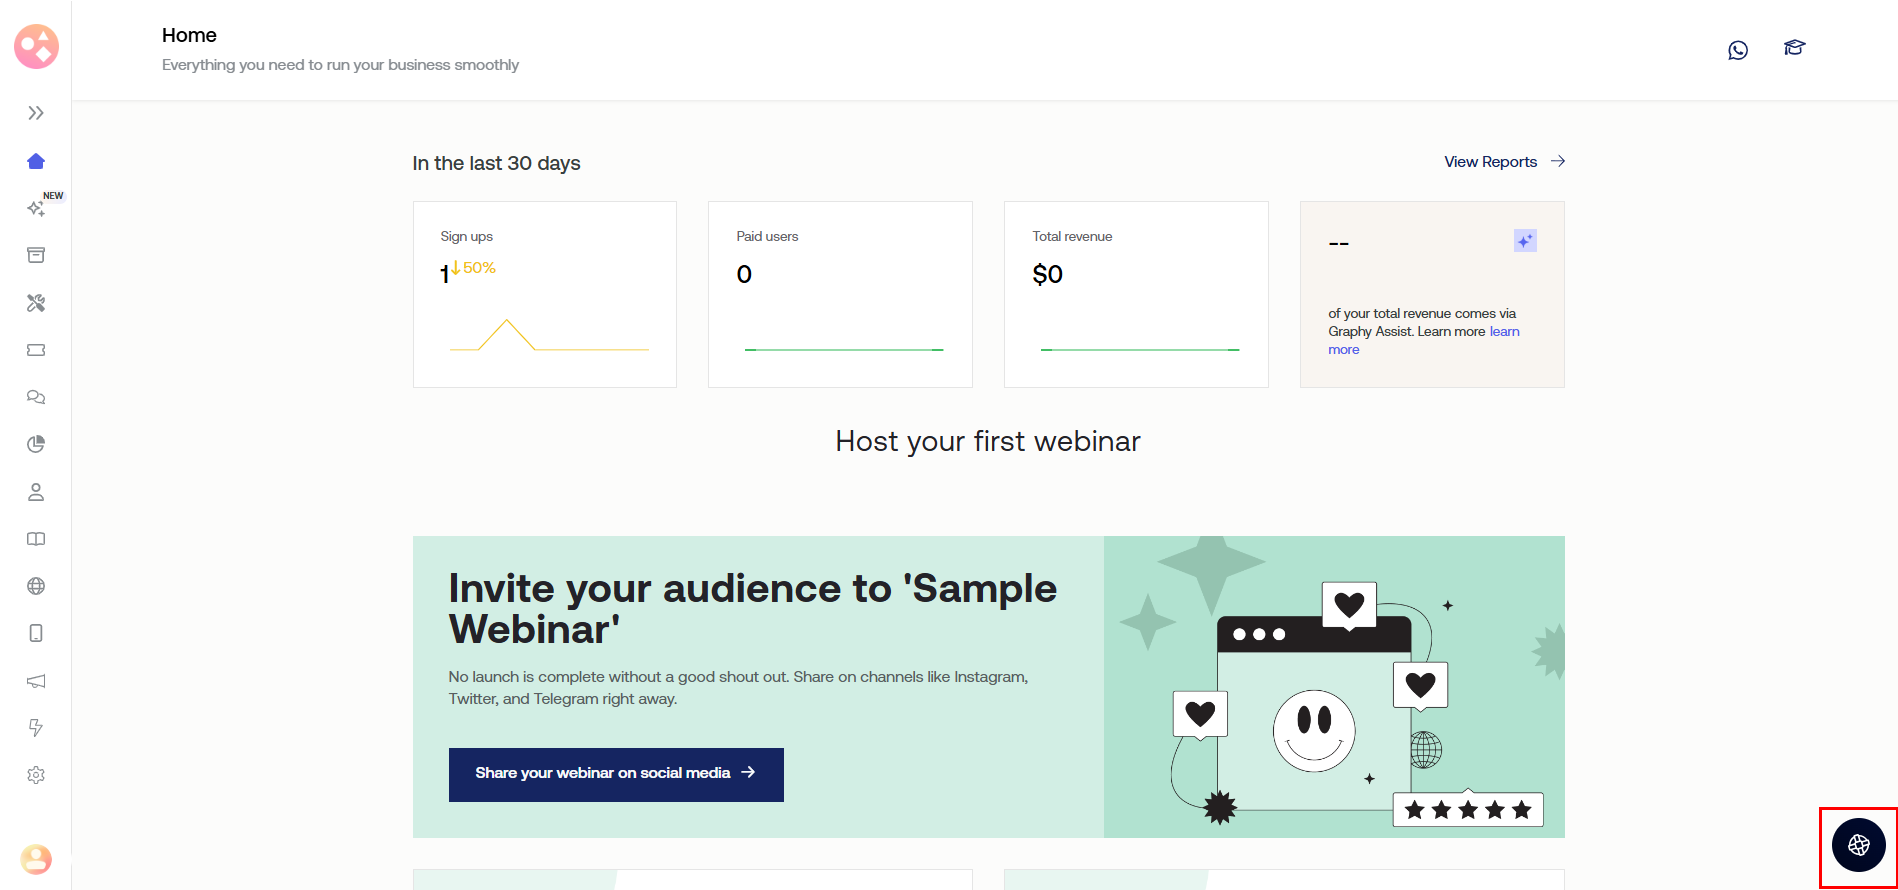
Task: Open the person users icon in sidebar
Action: click(x=36, y=492)
